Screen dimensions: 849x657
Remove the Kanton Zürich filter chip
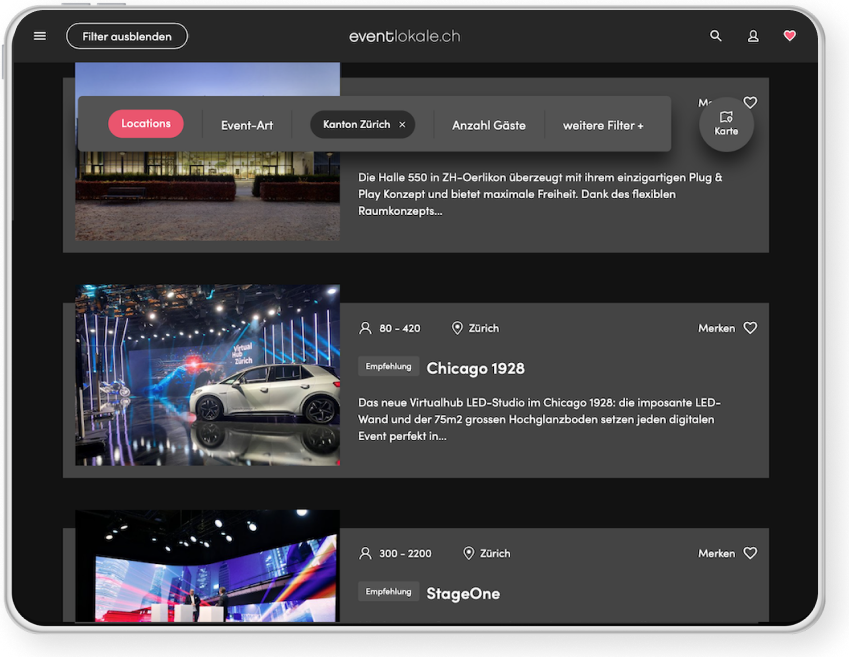pos(402,125)
